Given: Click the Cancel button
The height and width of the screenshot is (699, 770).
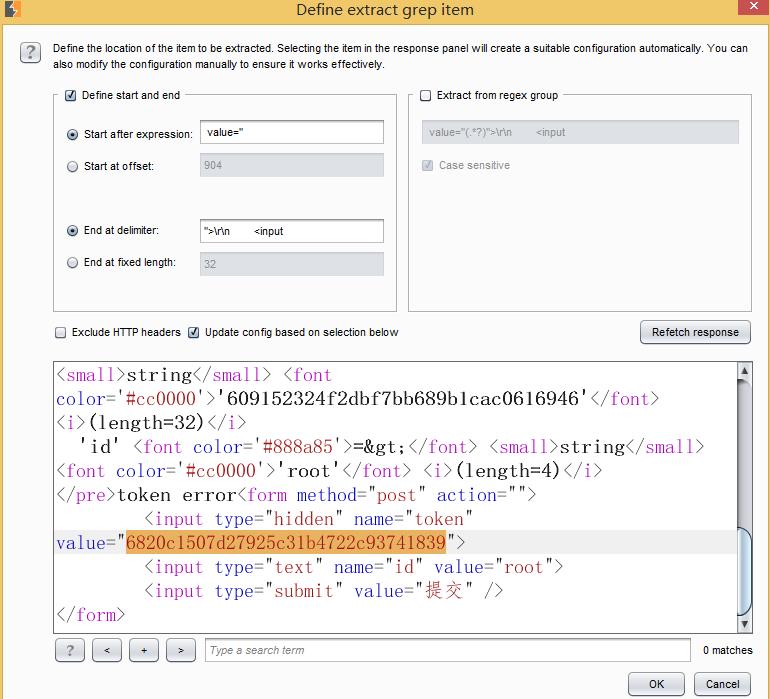Looking at the screenshot, I should [722, 684].
